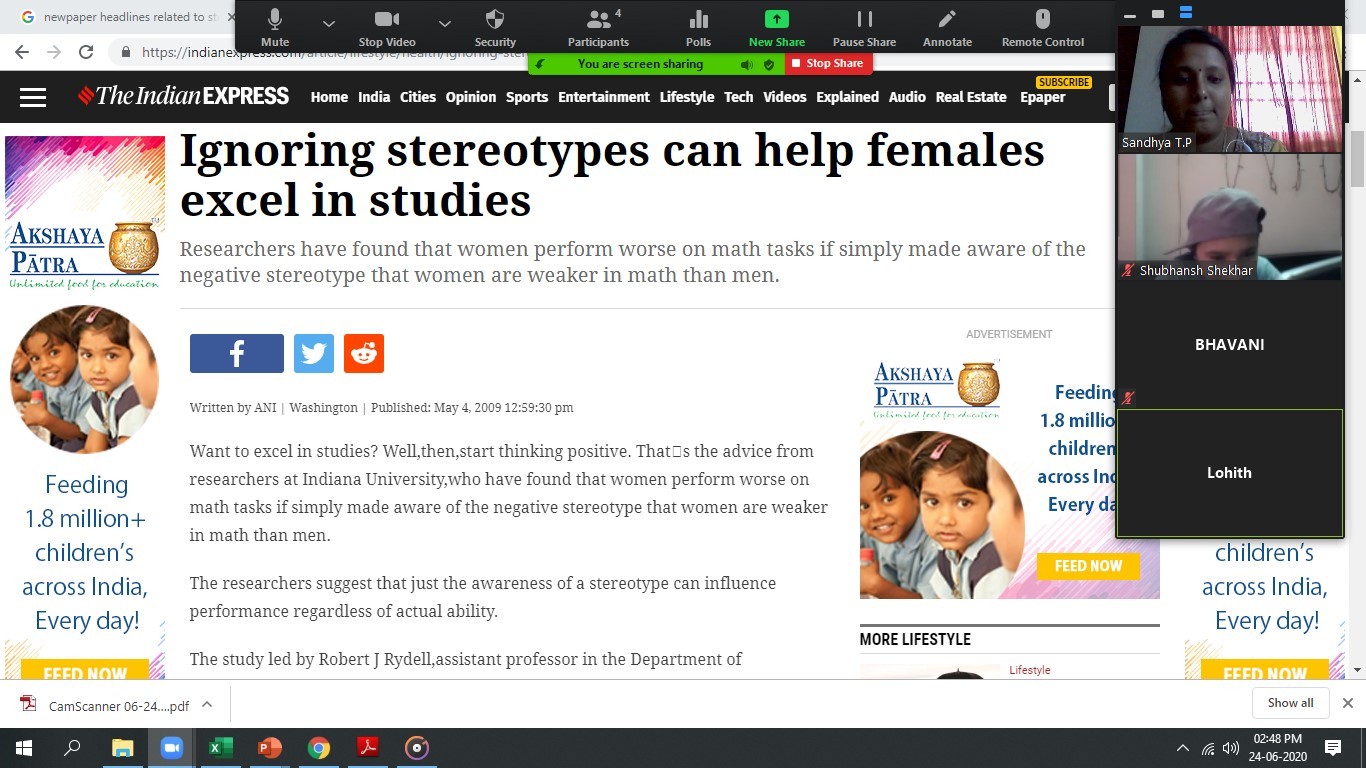Open CamScanner download options chevron
The image size is (1366, 768).
coord(207,704)
